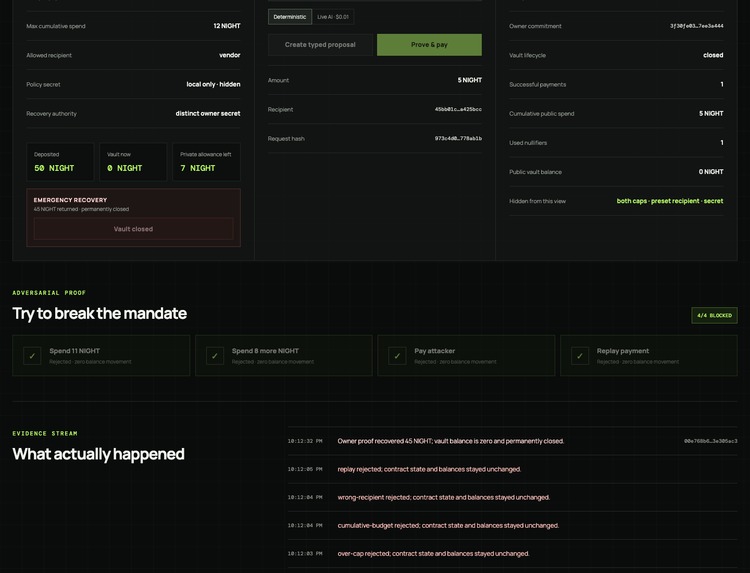750x573 pixels.
Task: Select the Deterministic mode tab
Action: 290,17
